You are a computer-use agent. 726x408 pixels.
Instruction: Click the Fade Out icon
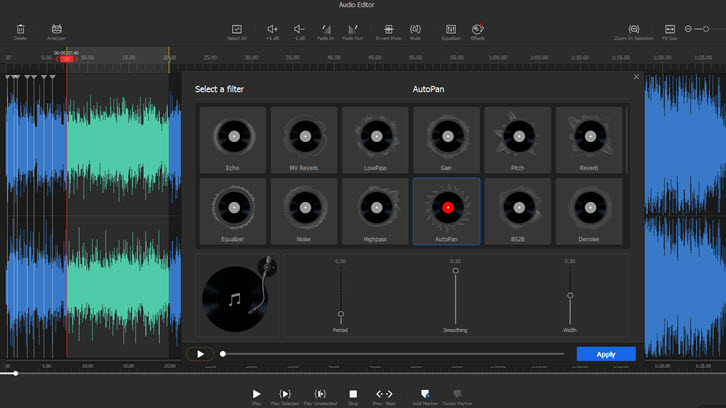pos(352,29)
